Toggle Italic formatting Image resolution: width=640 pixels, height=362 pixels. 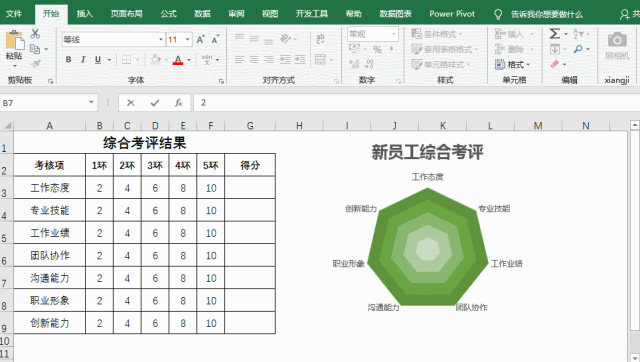[83, 60]
